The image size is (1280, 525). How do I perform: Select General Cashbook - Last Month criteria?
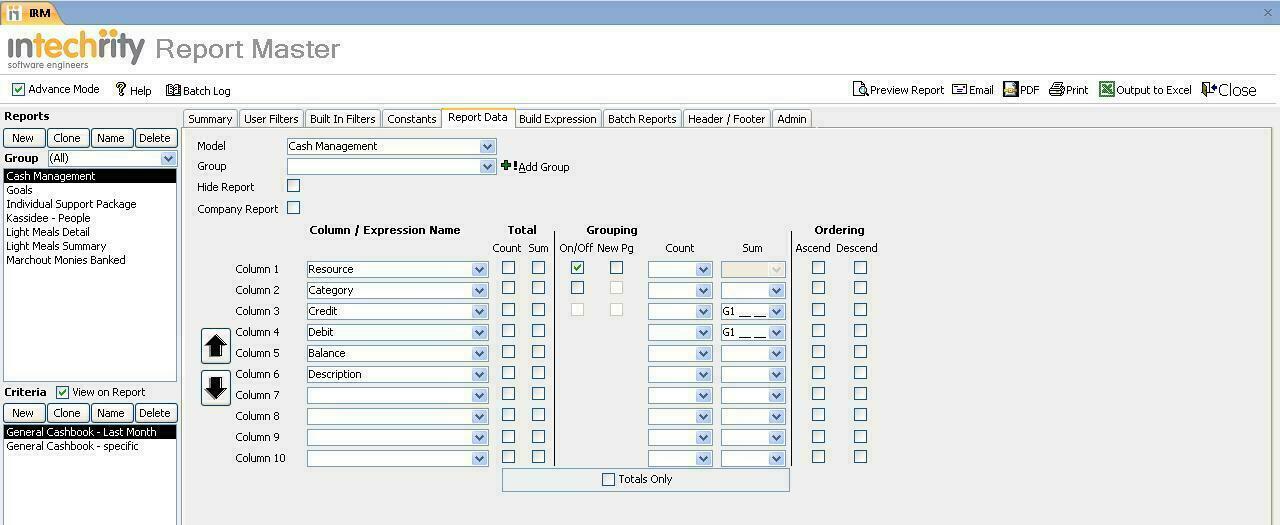tap(90, 432)
